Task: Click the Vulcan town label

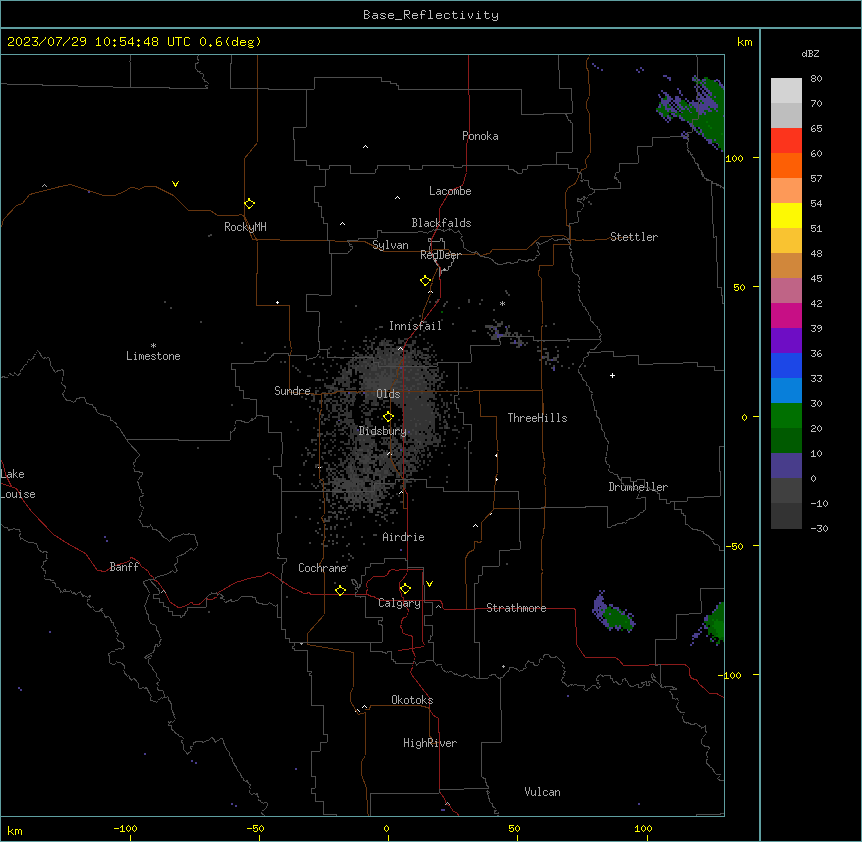Action: (543, 792)
